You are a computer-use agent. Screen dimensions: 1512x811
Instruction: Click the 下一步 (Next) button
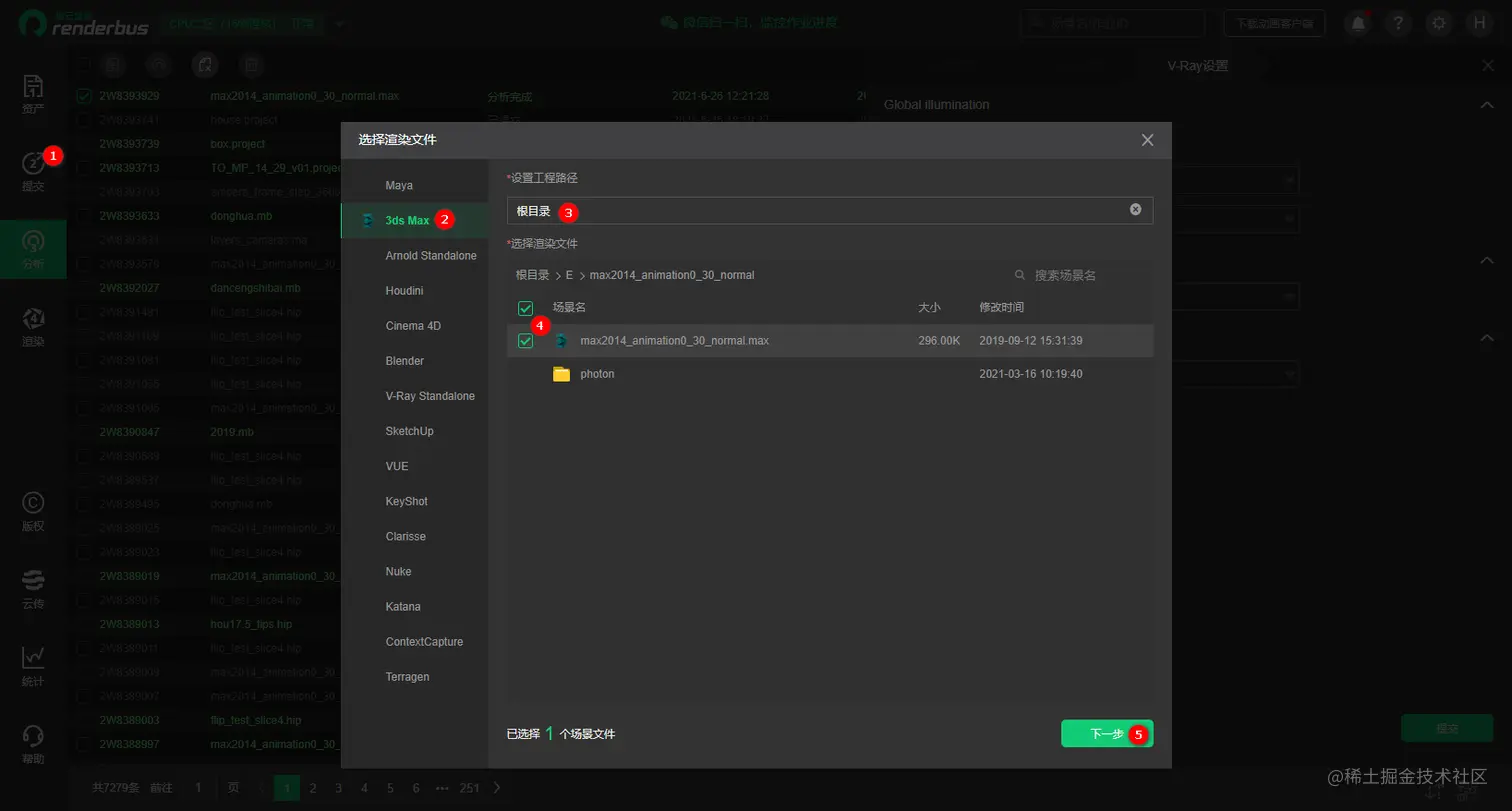[x=1107, y=734]
